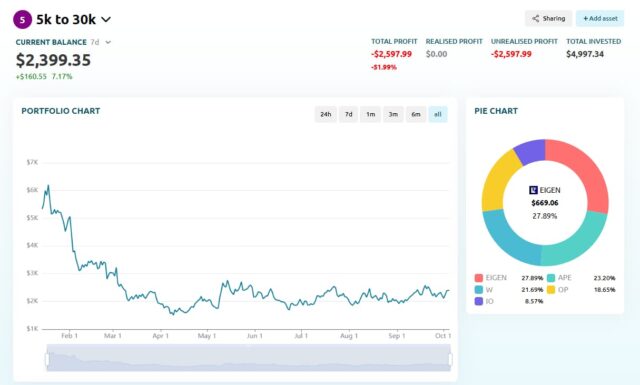Toggle W blue legend square
The height and width of the screenshot is (385, 640).
point(479,290)
